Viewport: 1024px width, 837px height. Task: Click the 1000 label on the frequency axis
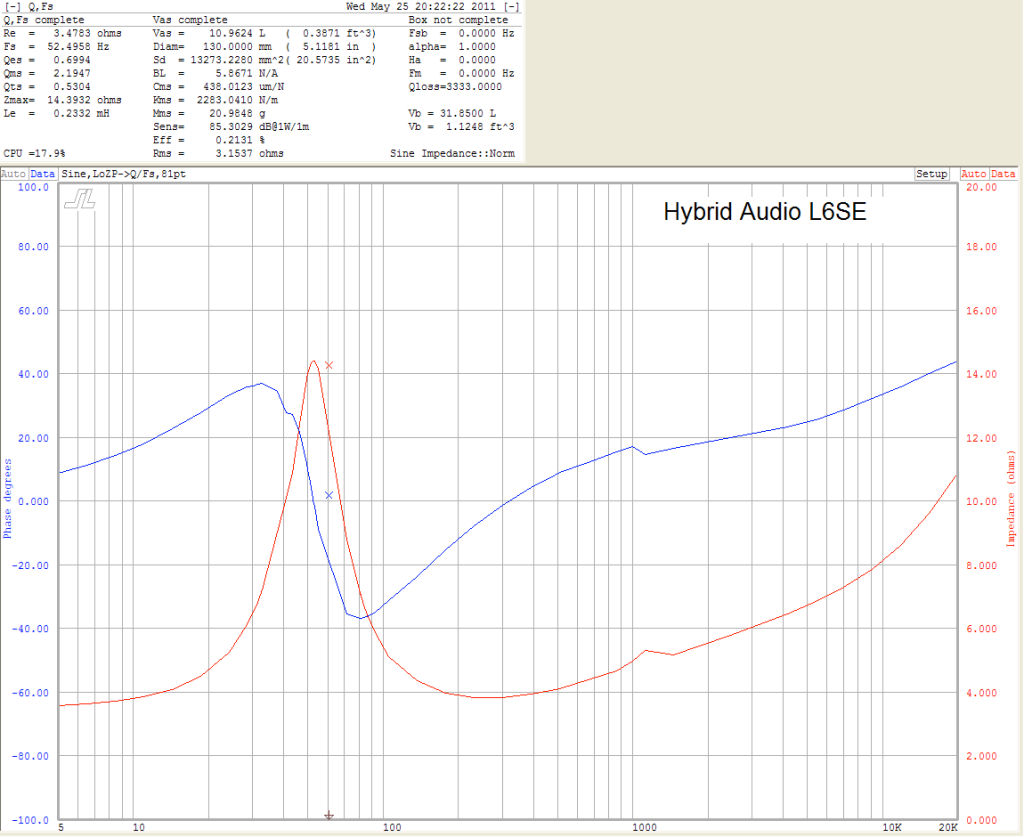644,827
